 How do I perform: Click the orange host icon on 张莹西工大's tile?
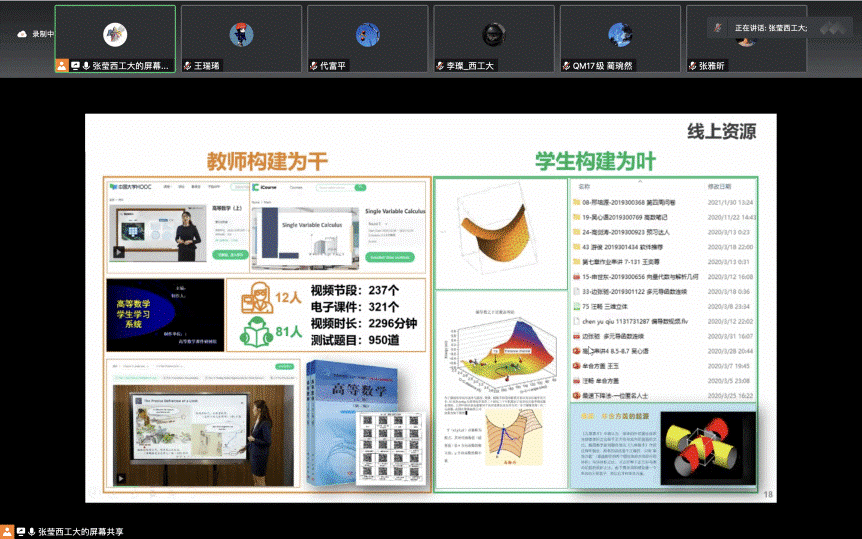pyautogui.click(x=62, y=65)
